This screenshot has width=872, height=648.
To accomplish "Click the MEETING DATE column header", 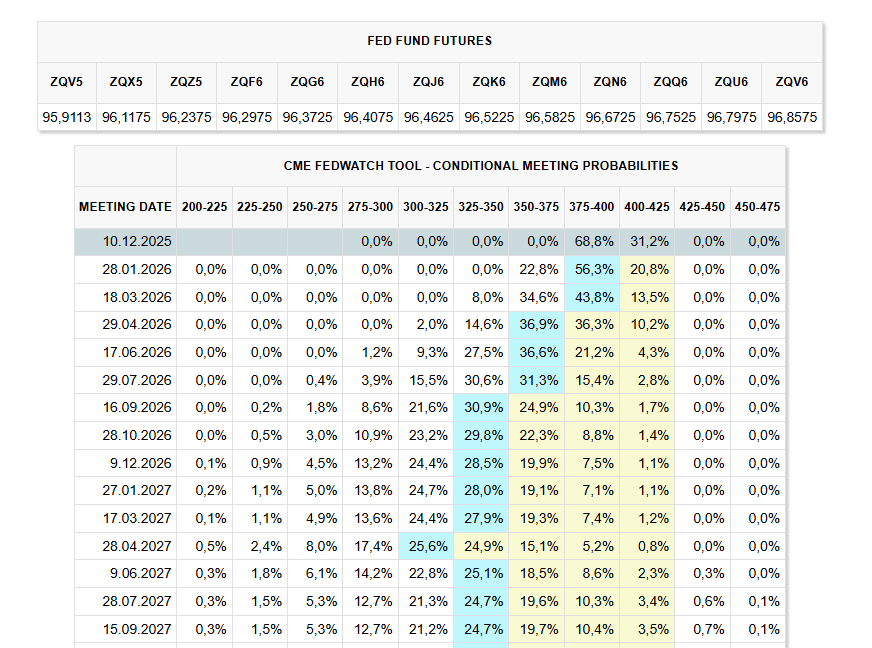I will point(125,207).
